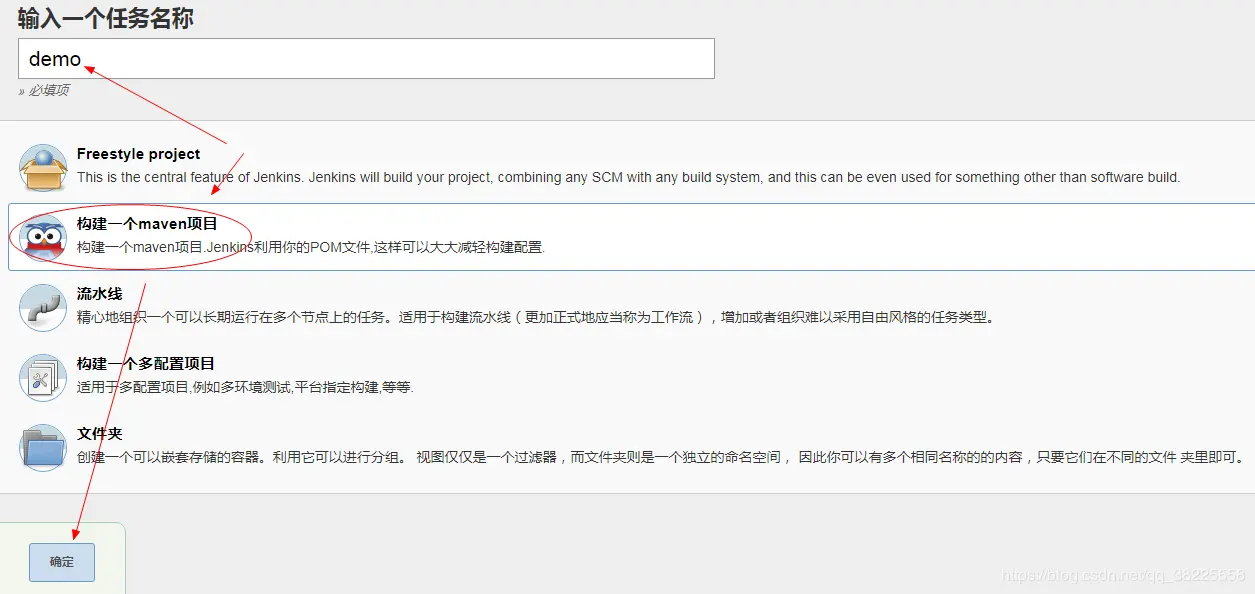Select the 文件夹 item title
Image resolution: width=1255 pixels, height=594 pixels.
[x=99, y=434]
